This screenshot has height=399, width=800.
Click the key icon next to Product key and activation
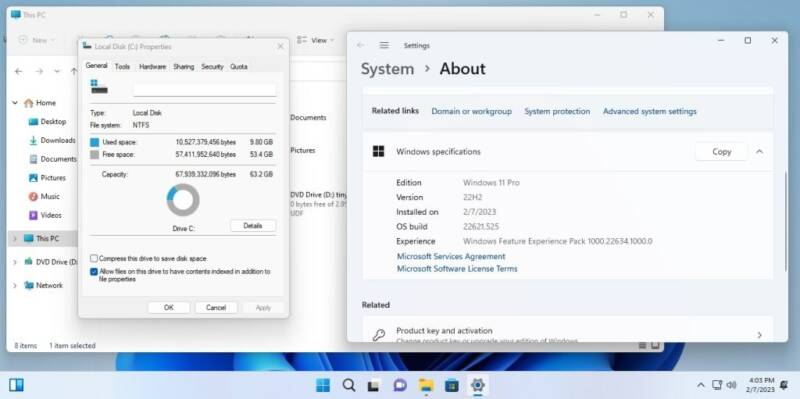click(x=379, y=335)
